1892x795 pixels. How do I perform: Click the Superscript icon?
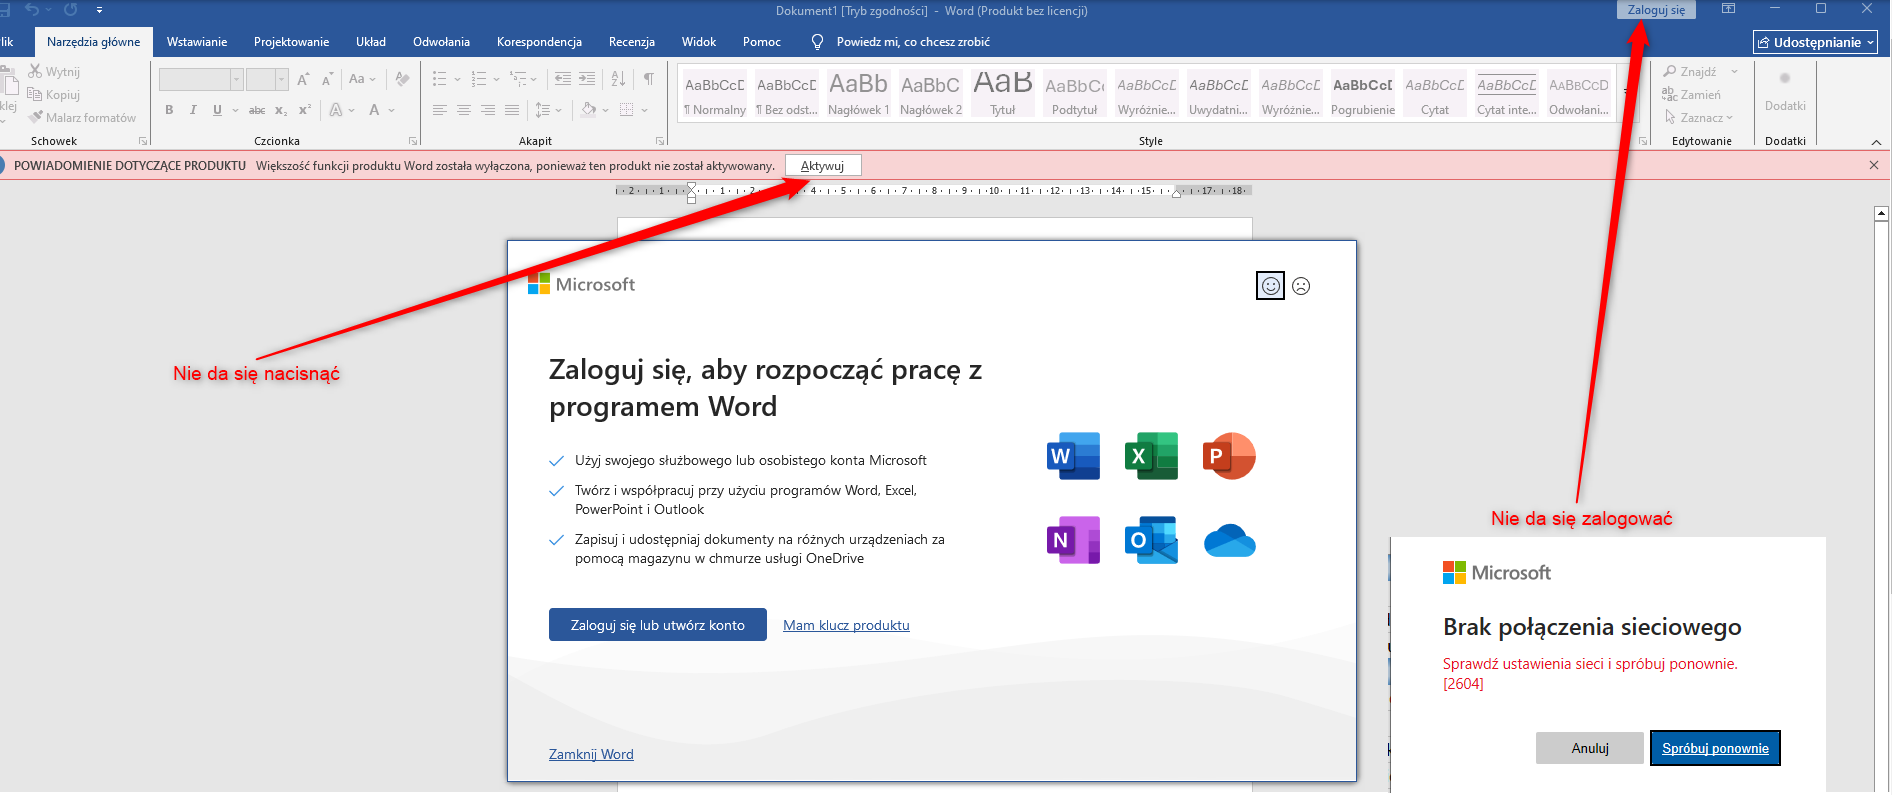pos(305,110)
